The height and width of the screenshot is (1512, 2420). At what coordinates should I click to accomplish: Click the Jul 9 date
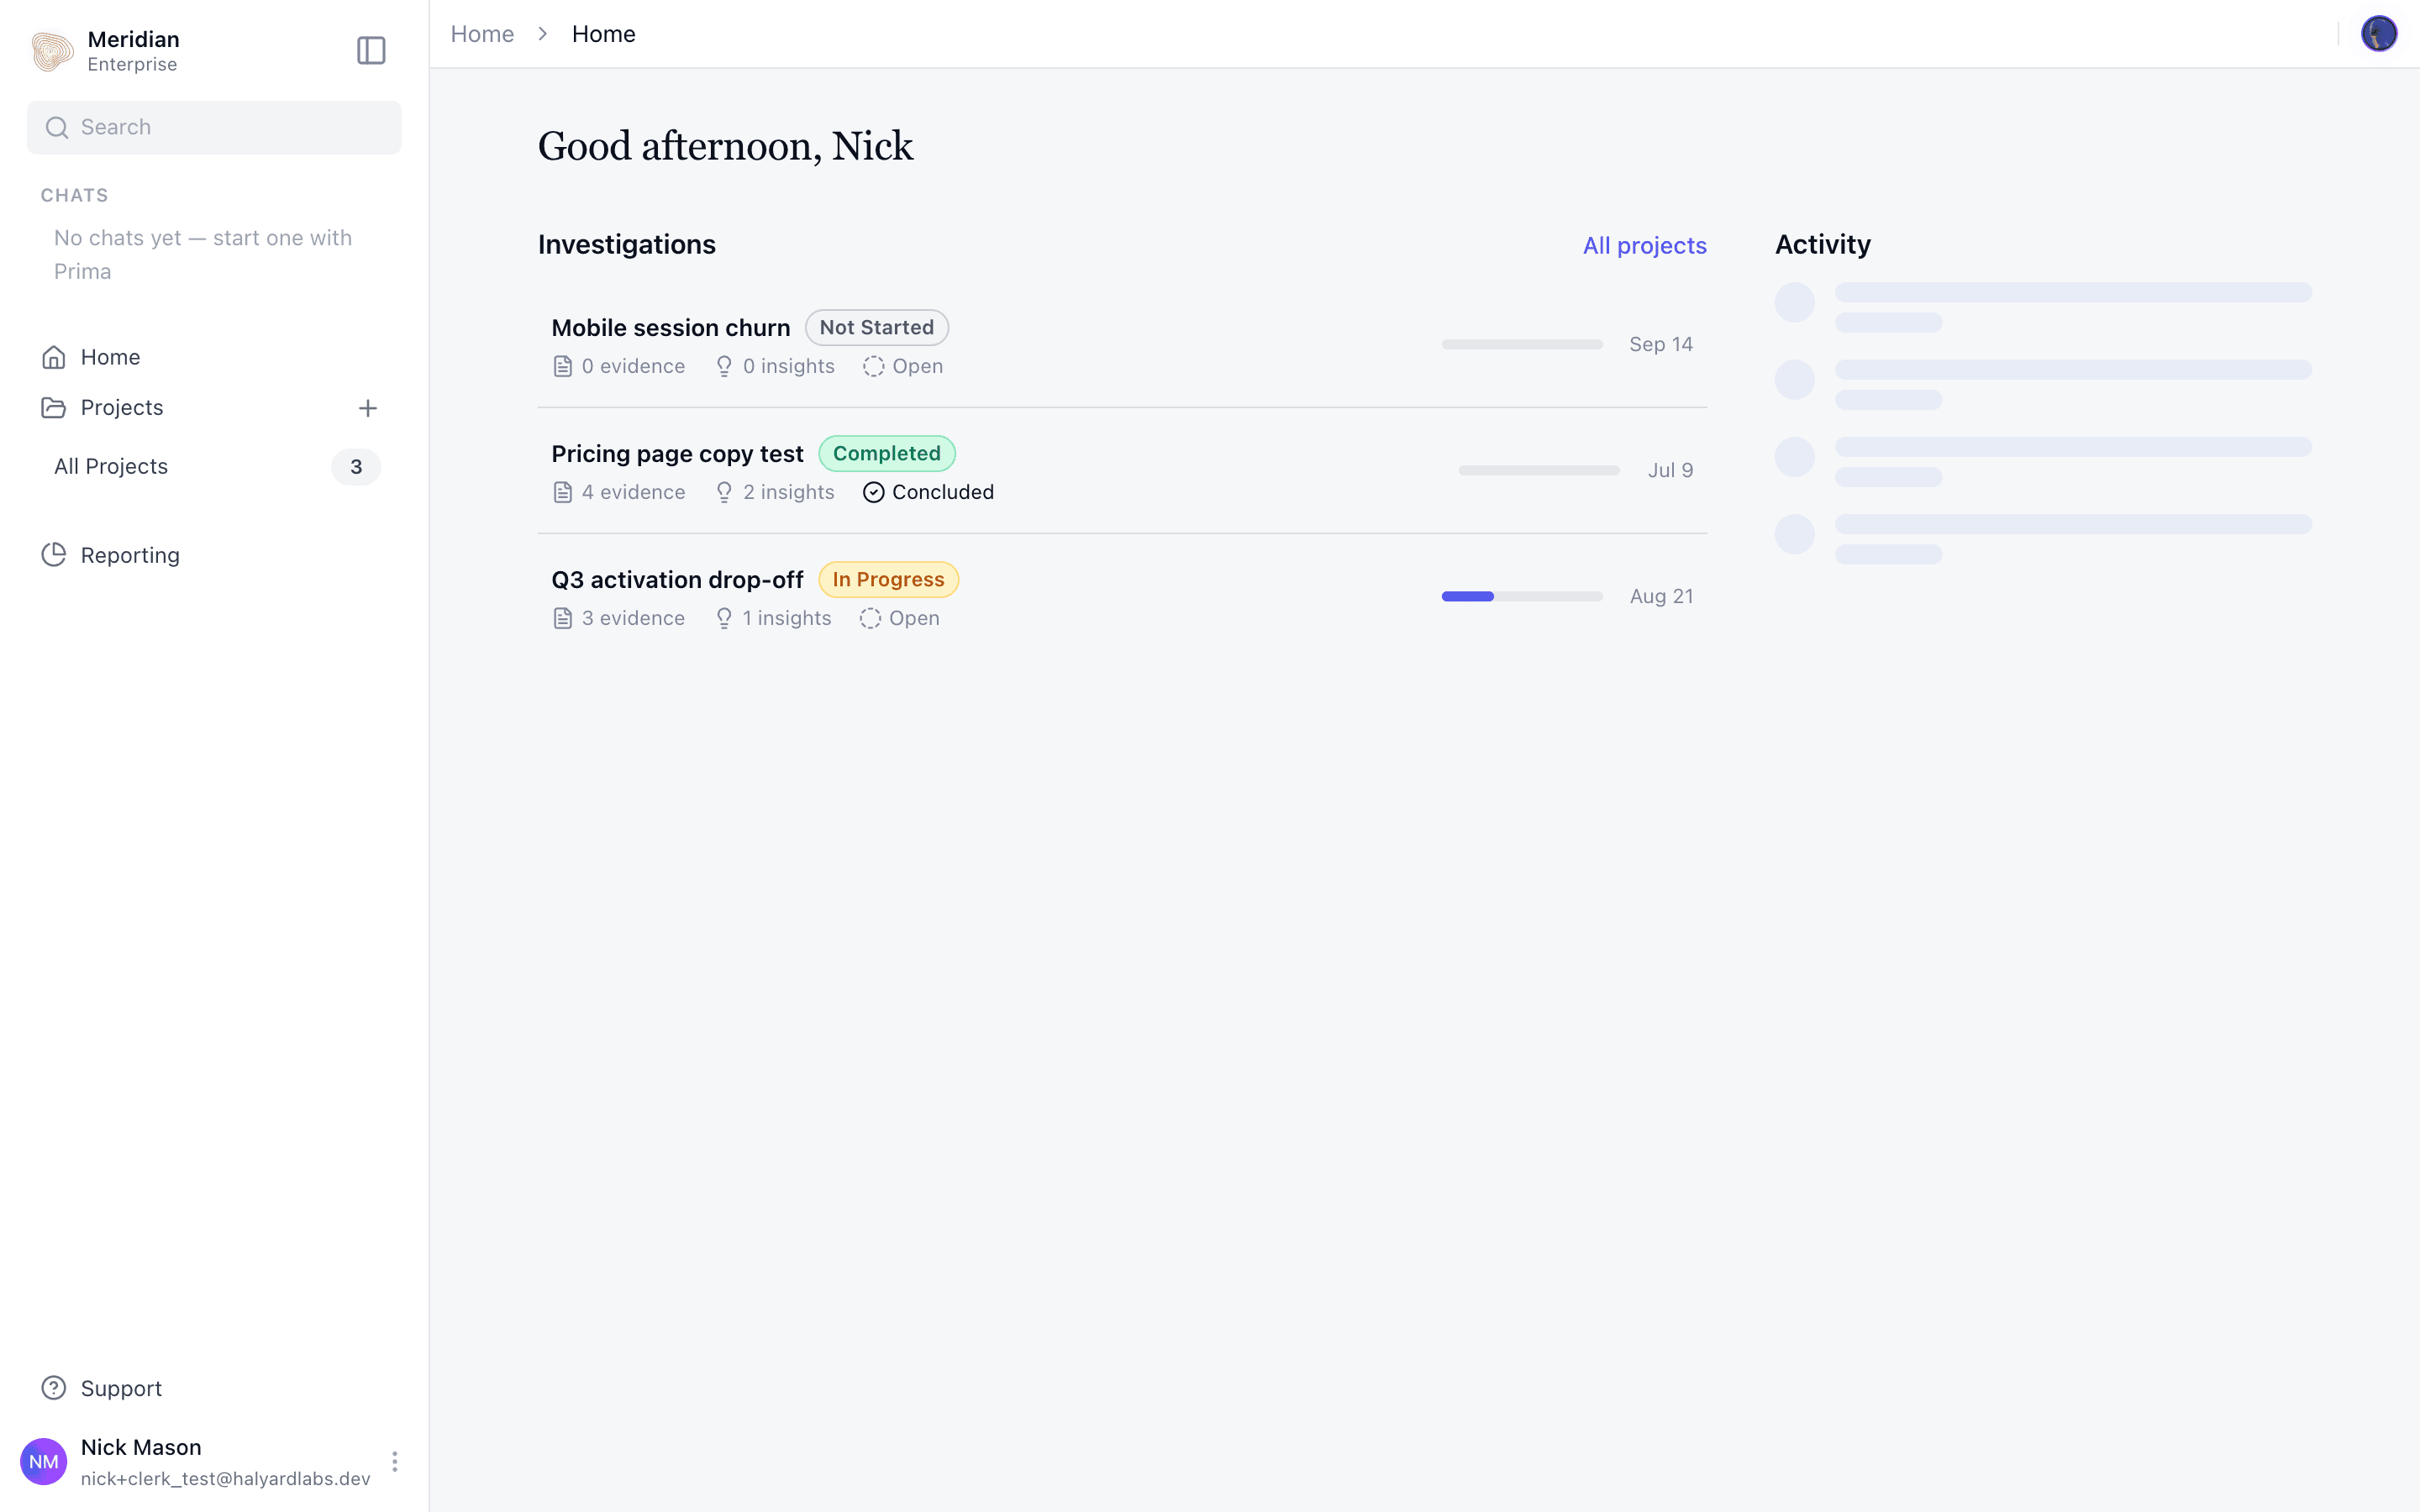1670,470
